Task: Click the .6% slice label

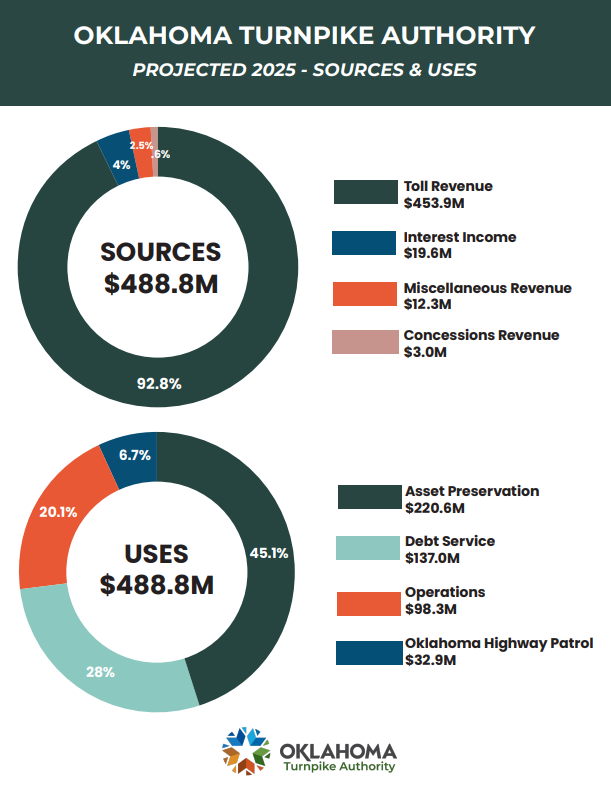Action: (161, 154)
